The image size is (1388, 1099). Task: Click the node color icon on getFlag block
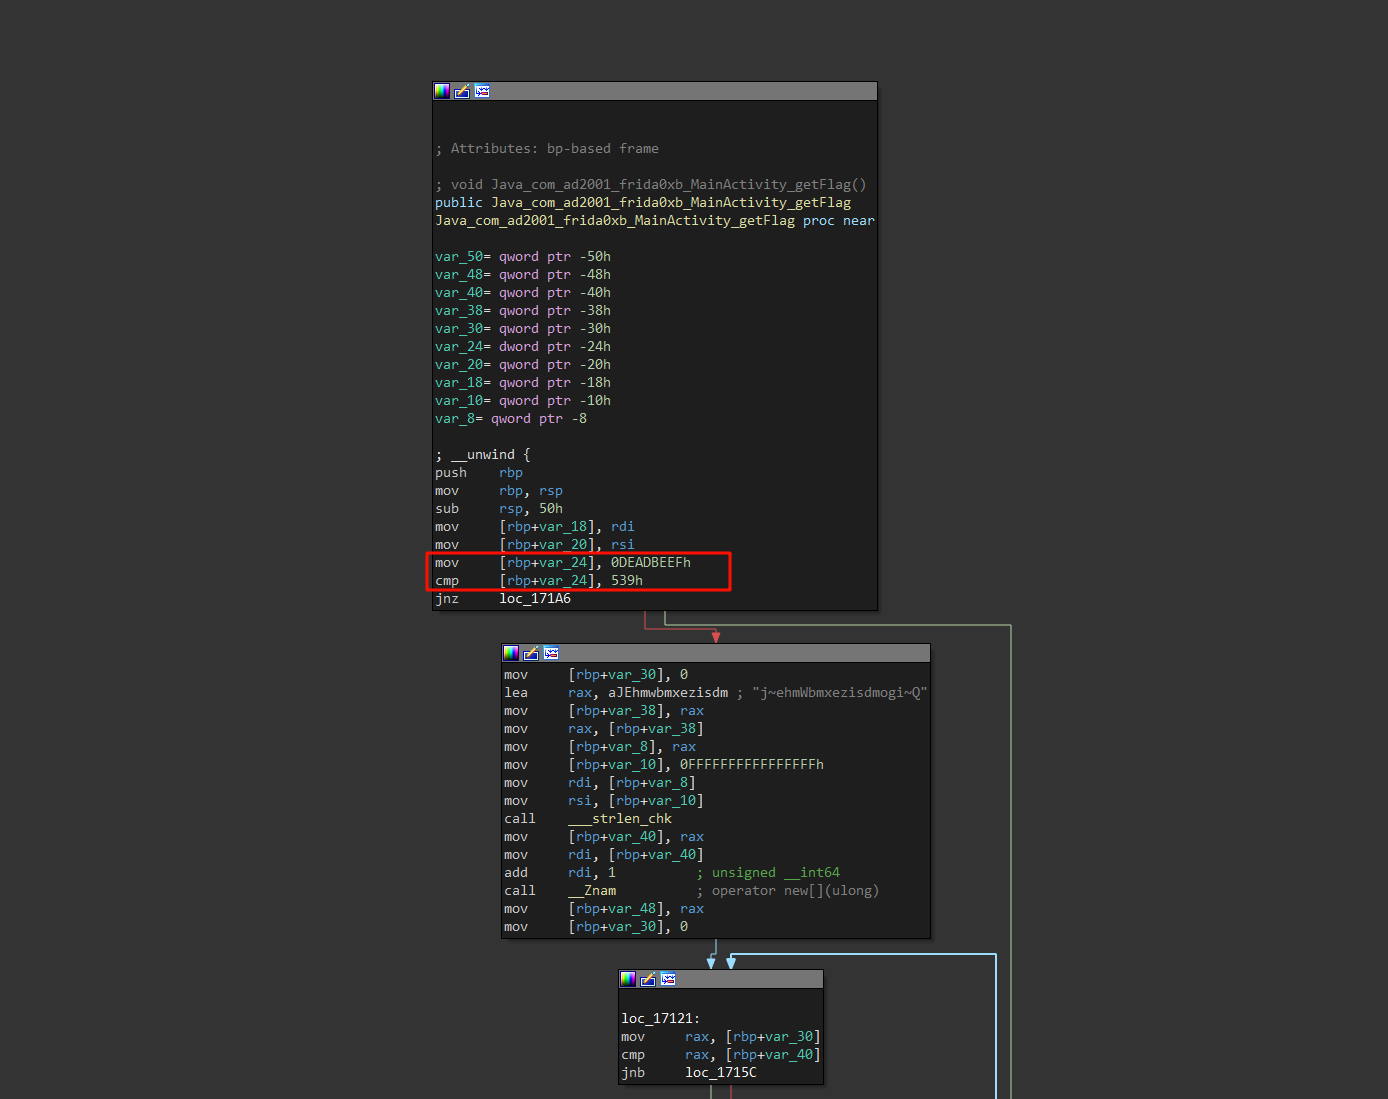442,91
